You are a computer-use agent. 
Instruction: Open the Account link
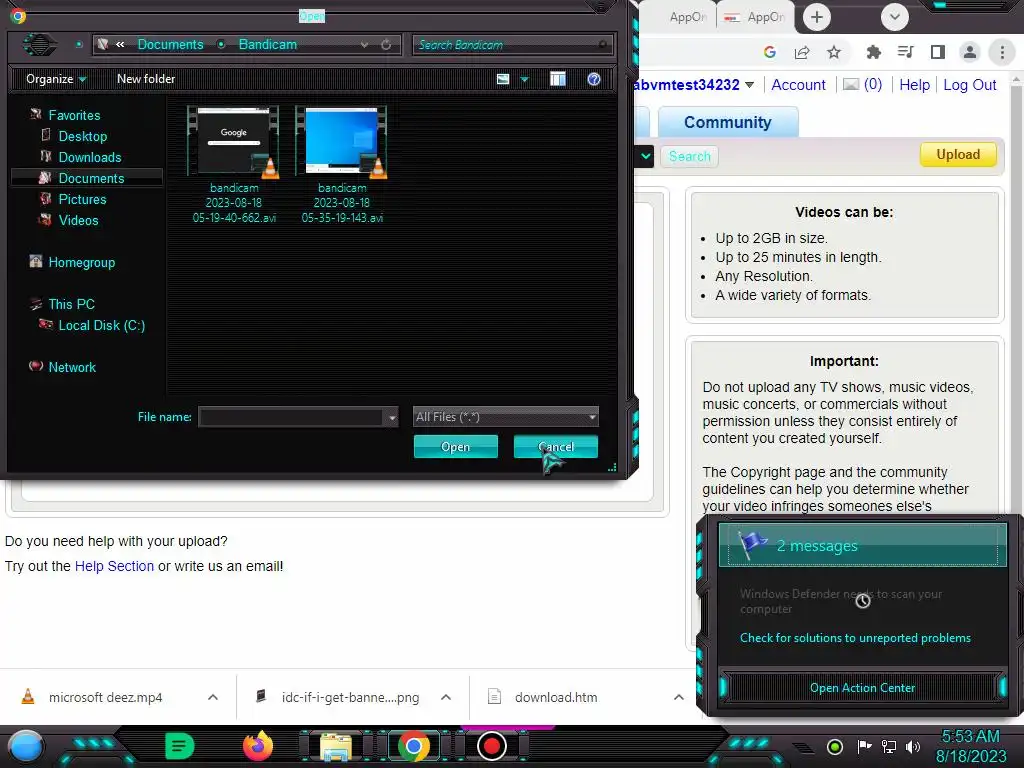[x=798, y=85]
